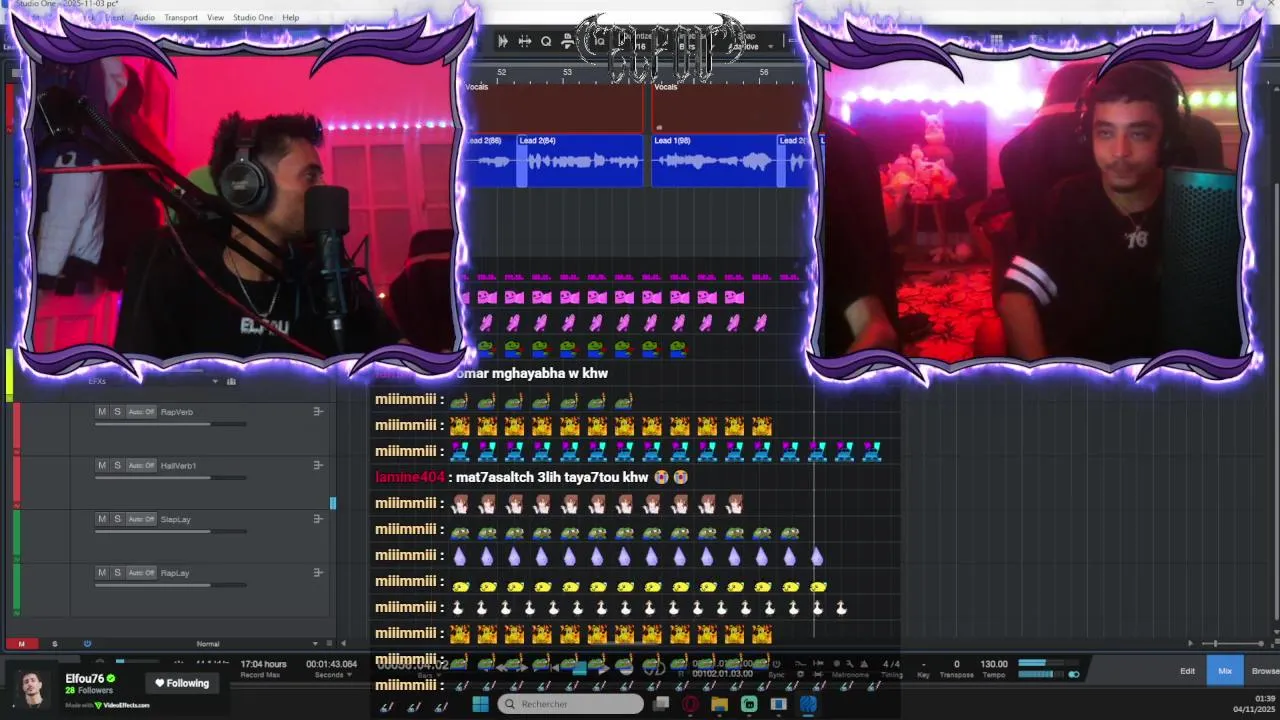This screenshot has height=720, width=1280.
Task: Select the RapVerb track name
Action: click(x=177, y=412)
